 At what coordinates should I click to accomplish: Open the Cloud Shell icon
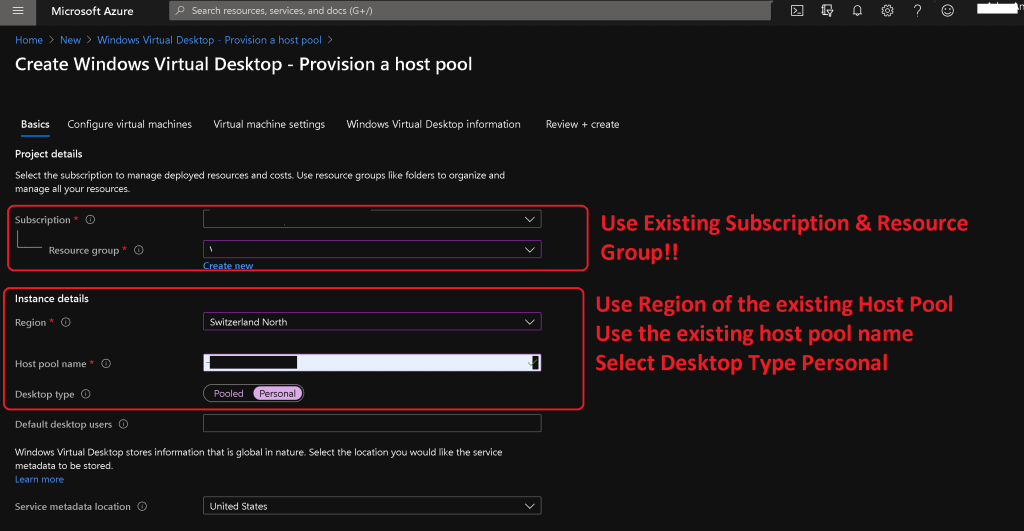[x=797, y=10]
